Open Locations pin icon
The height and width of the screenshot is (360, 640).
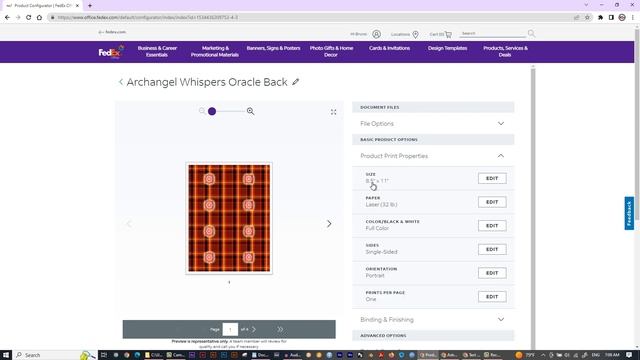tap(416, 34)
